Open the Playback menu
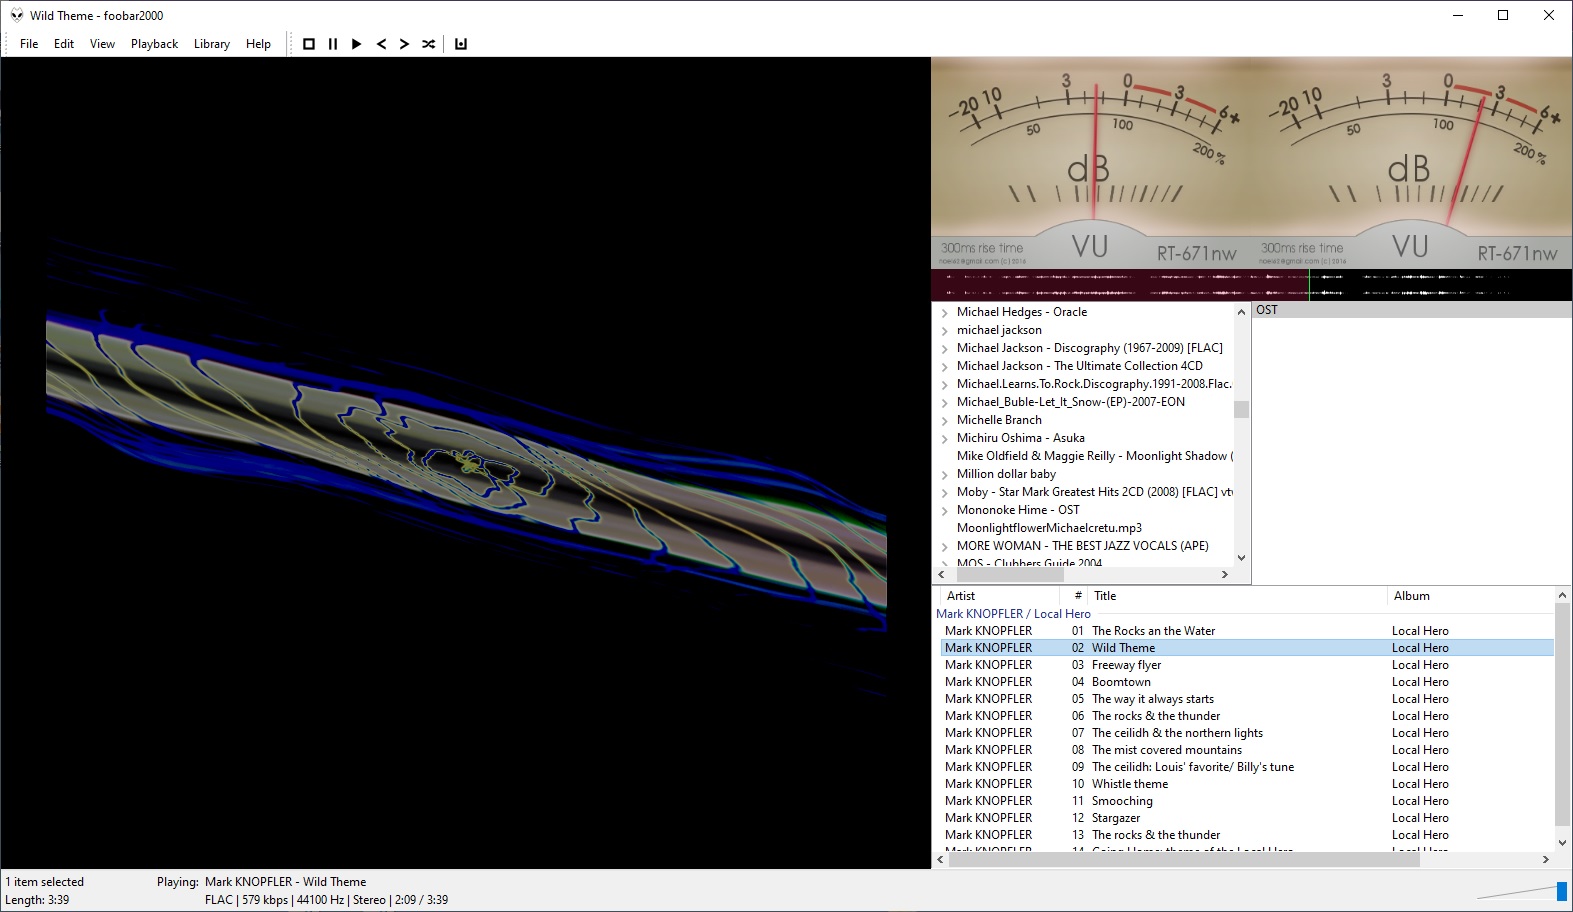The height and width of the screenshot is (912, 1573). [154, 44]
